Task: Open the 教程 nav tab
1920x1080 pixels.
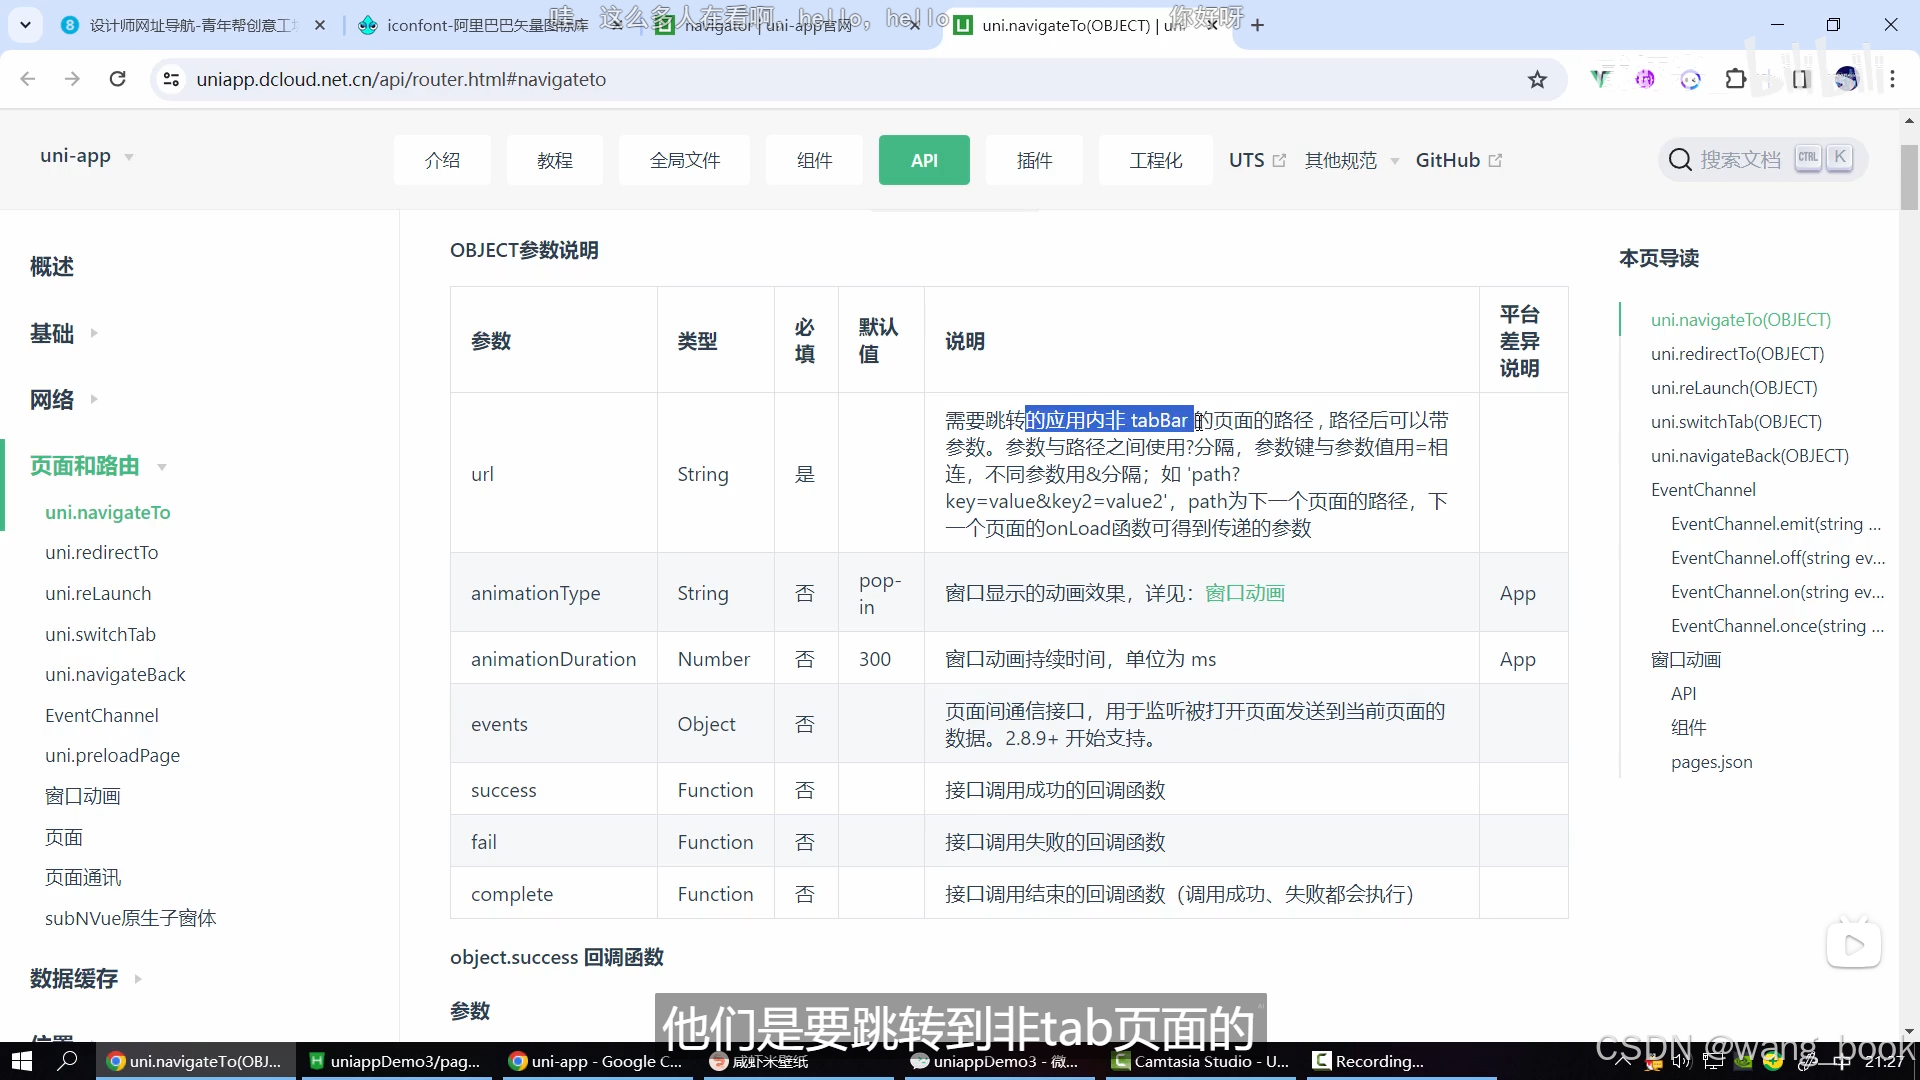Action: [x=555, y=160]
